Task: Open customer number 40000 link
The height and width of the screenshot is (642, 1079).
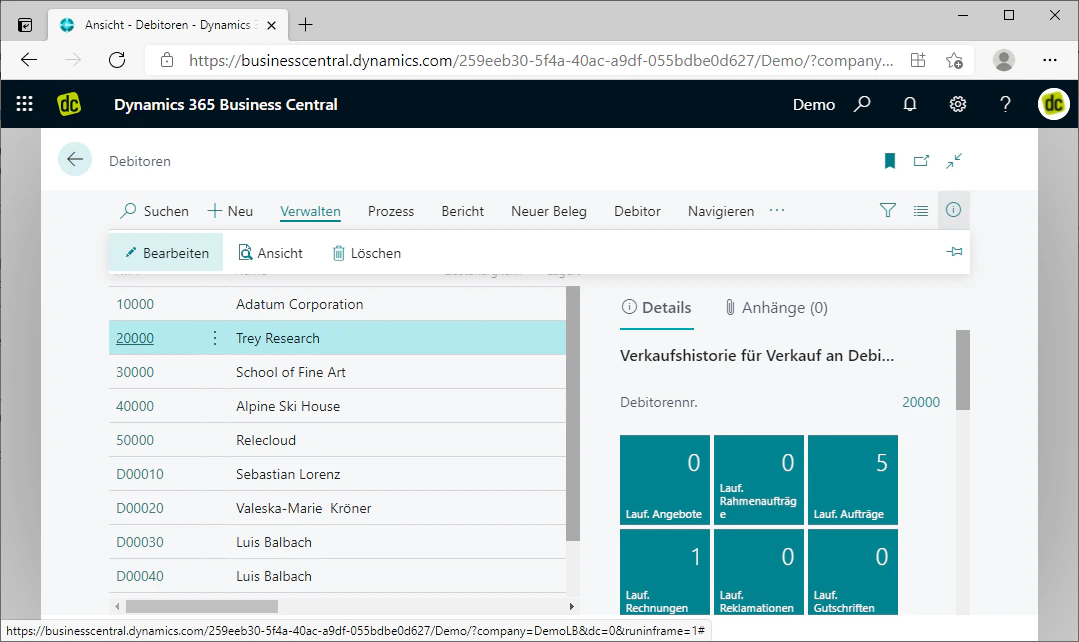Action: pos(135,406)
